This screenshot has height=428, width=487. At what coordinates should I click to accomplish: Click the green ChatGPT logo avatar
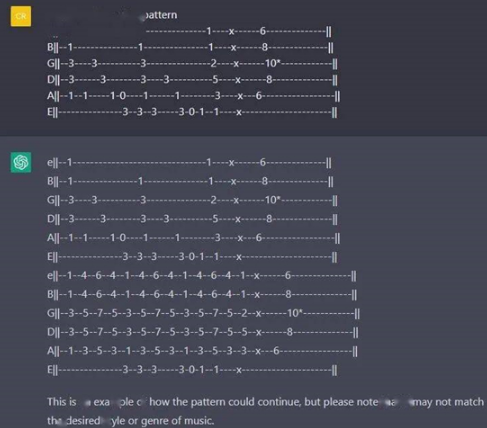[x=21, y=162]
